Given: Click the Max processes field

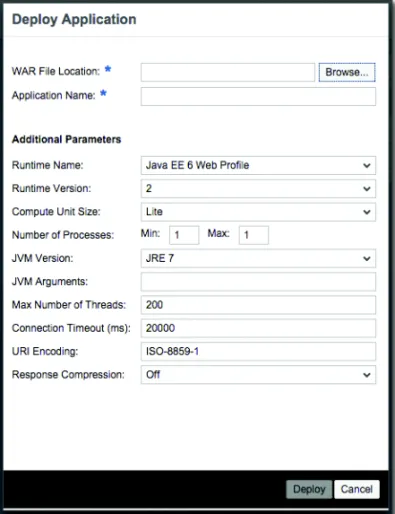Looking at the screenshot, I should [x=254, y=235].
